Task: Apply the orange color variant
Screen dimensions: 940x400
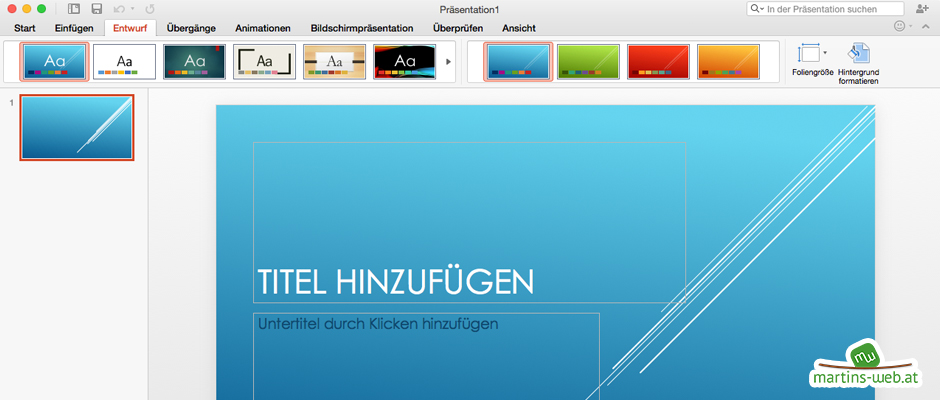Action: tap(728, 62)
